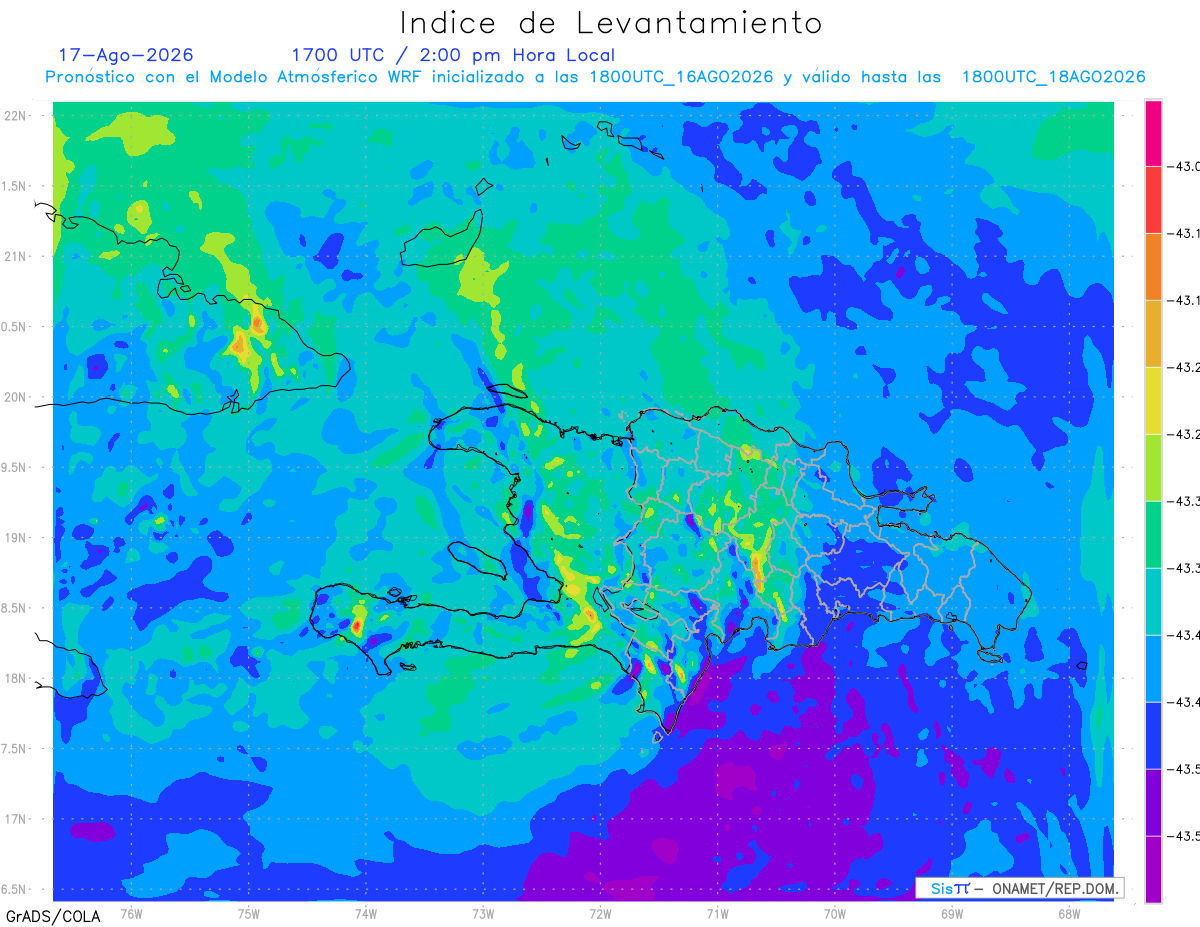Click the lime-green swatch in the colorbar
The image size is (1200, 927).
point(1153,467)
